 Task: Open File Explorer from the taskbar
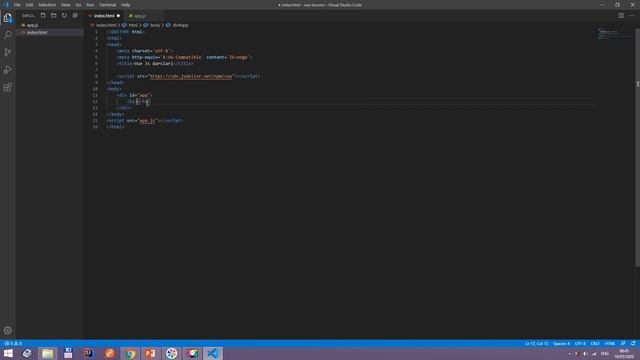(47, 353)
